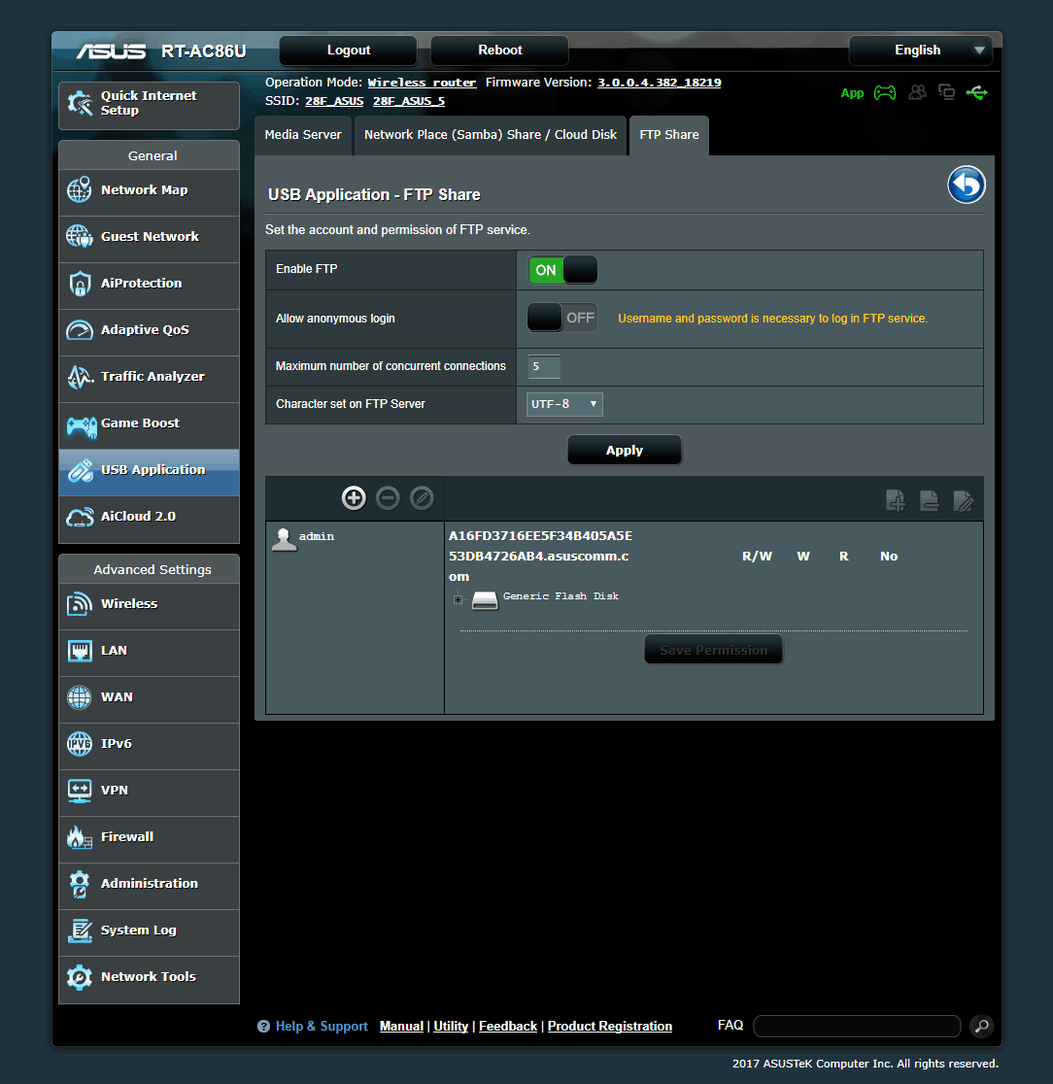Click the FAQ search magnifier icon

[x=981, y=1027]
